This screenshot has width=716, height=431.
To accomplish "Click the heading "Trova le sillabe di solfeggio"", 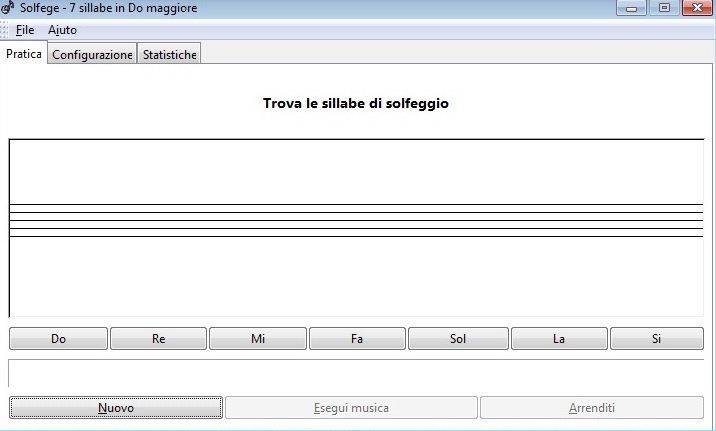I will click(x=356, y=103).
